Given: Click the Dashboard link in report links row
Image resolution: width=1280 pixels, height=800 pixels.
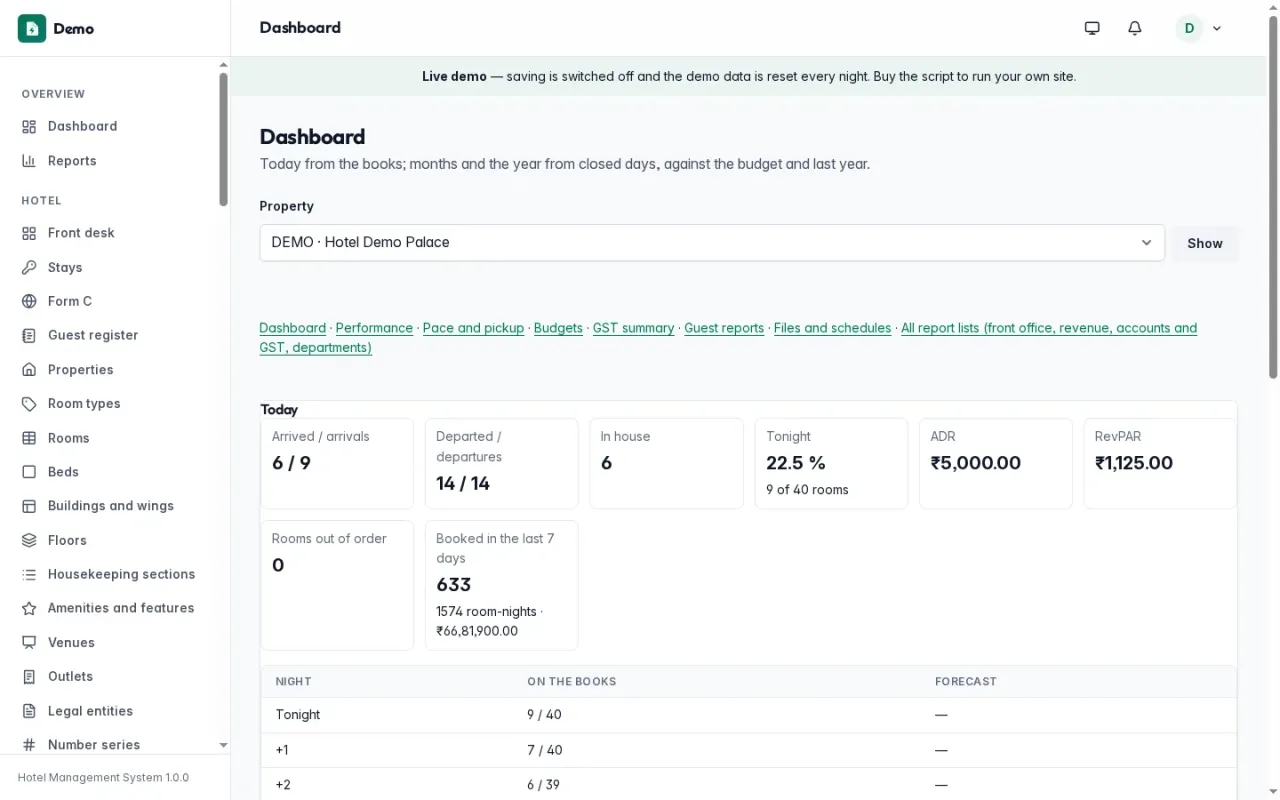Looking at the screenshot, I should tap(292, 328).
